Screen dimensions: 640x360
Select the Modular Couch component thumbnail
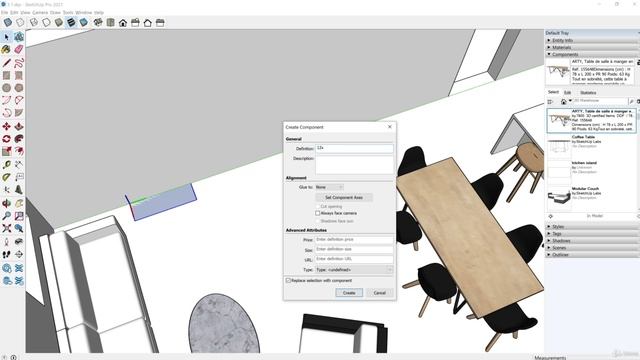point(559,199)
